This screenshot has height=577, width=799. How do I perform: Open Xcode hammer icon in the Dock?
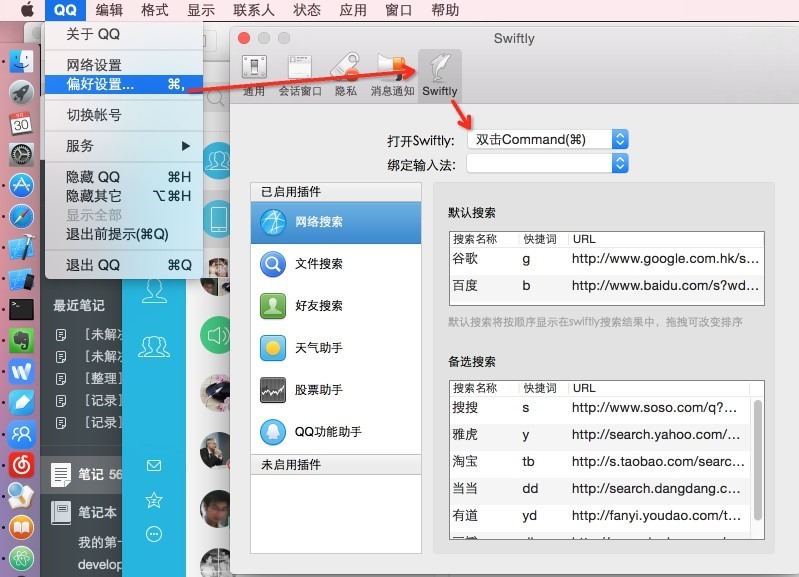(x=21, y=248)
